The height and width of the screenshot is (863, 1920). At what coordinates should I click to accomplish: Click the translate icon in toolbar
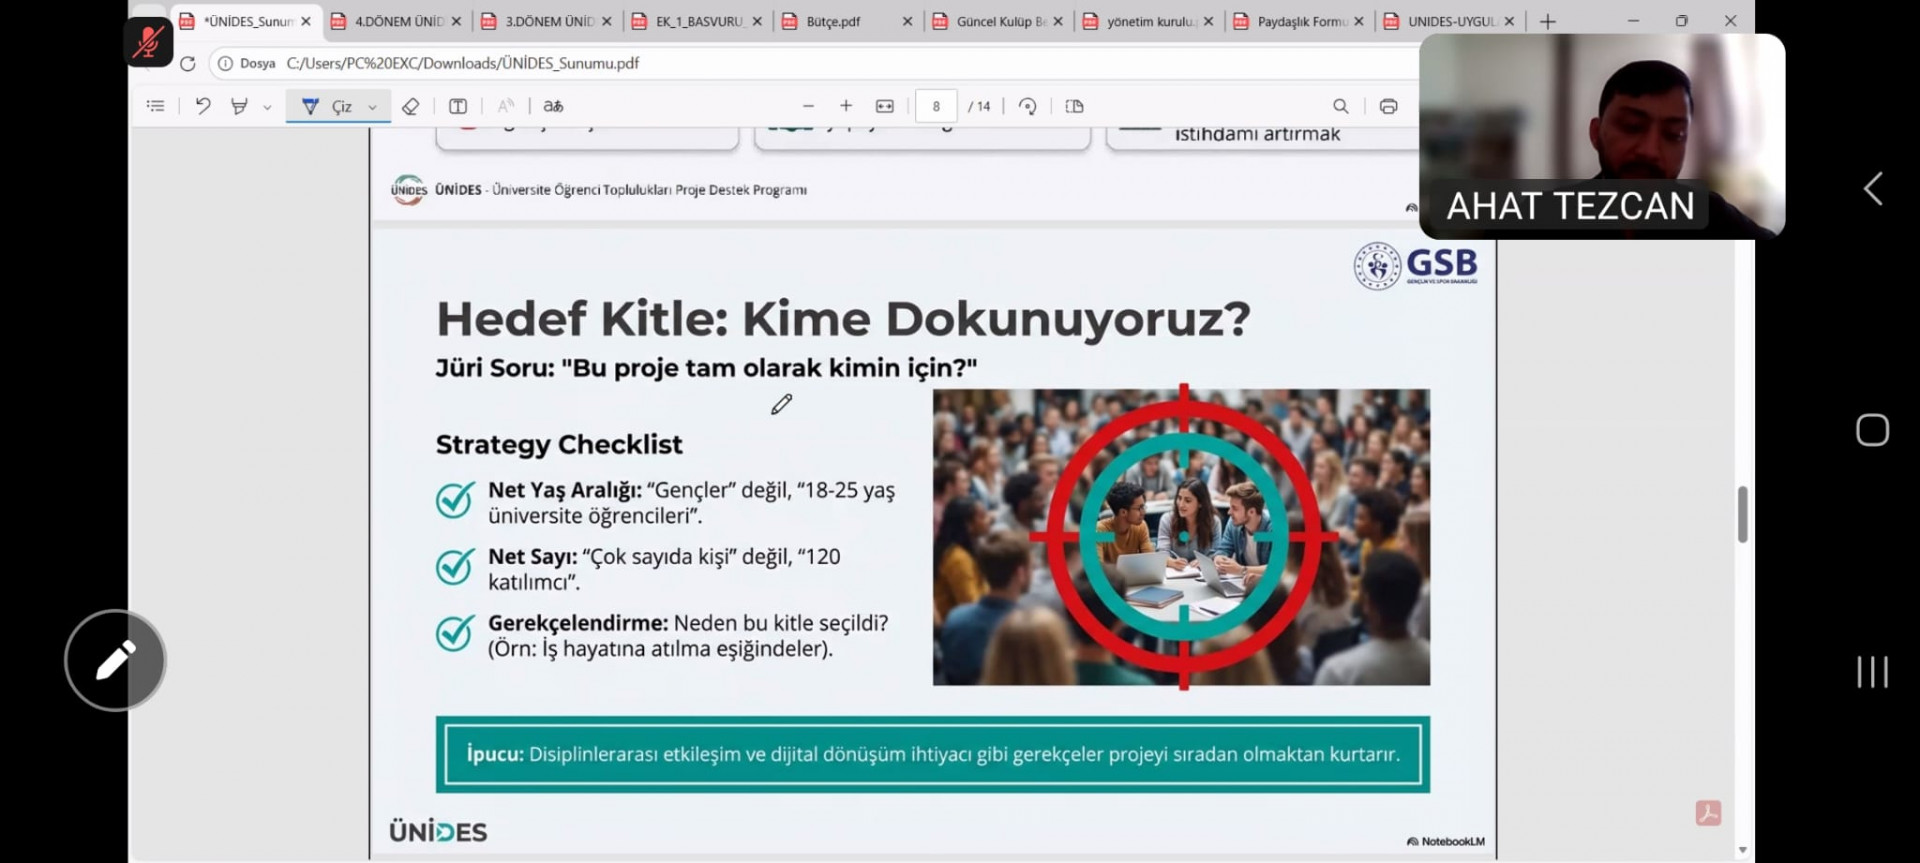(x=553, y=106)
